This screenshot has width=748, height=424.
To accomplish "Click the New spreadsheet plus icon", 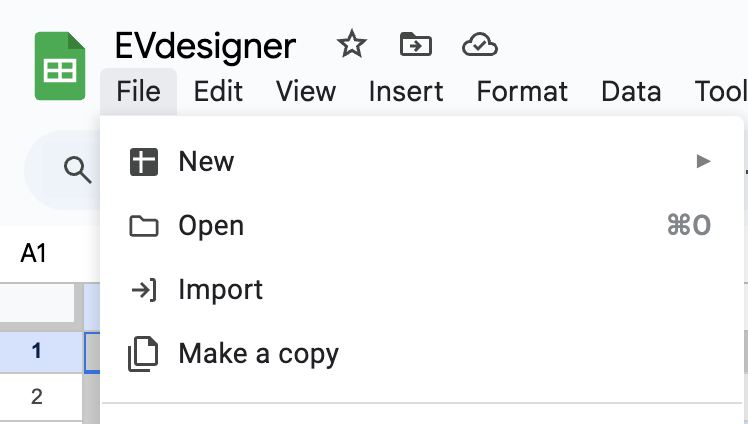I will [x=144, y=162].
